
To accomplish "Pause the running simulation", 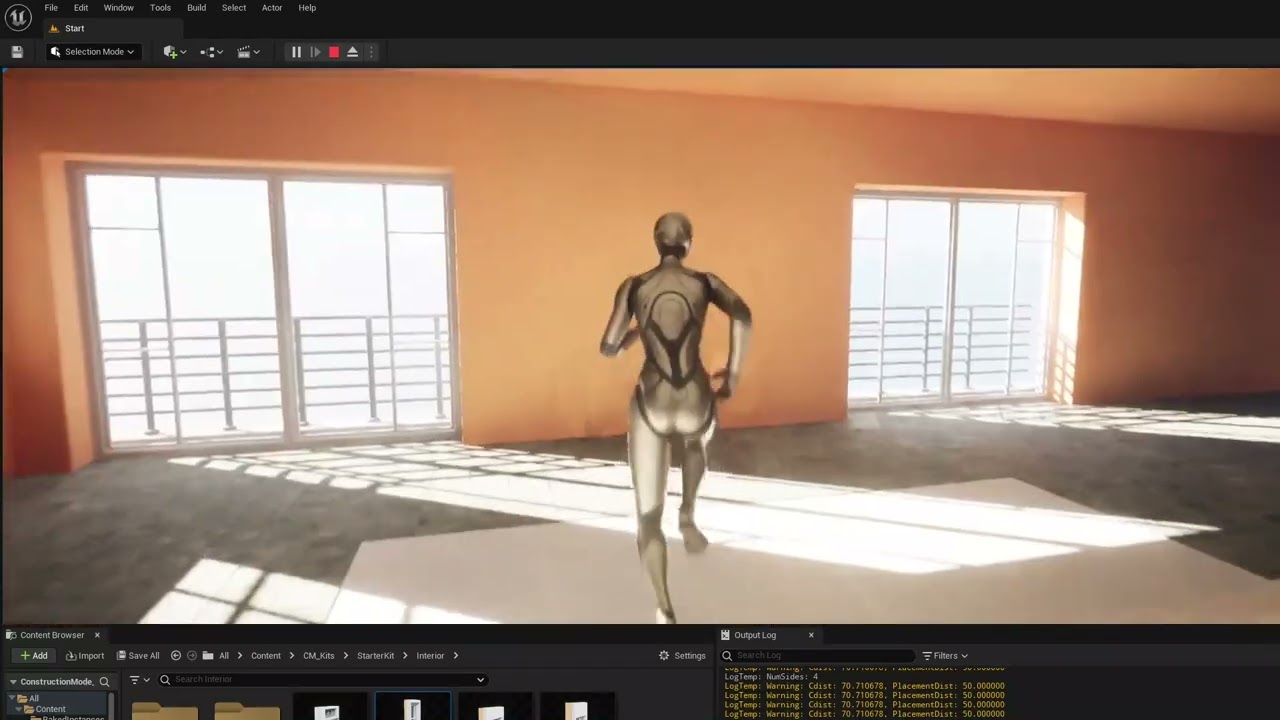I will click(296, 52).
